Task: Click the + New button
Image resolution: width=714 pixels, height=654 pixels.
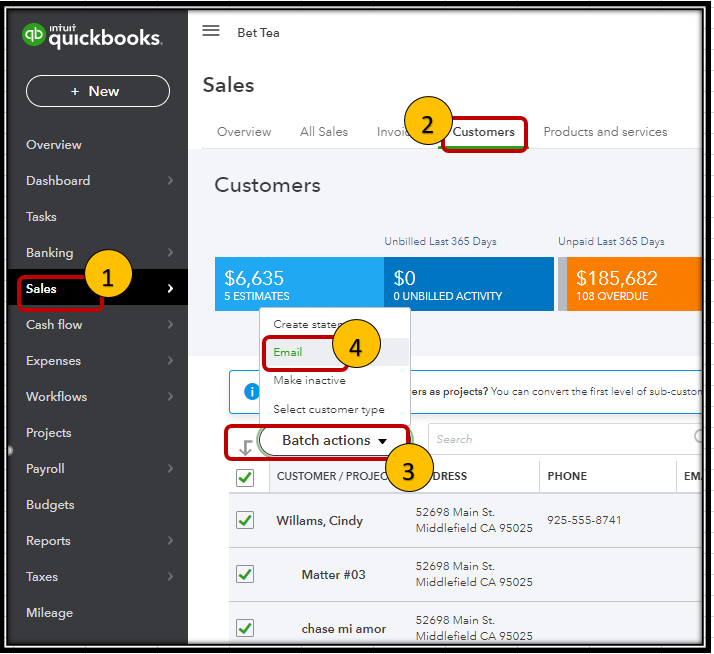Action: coord(98,91)
